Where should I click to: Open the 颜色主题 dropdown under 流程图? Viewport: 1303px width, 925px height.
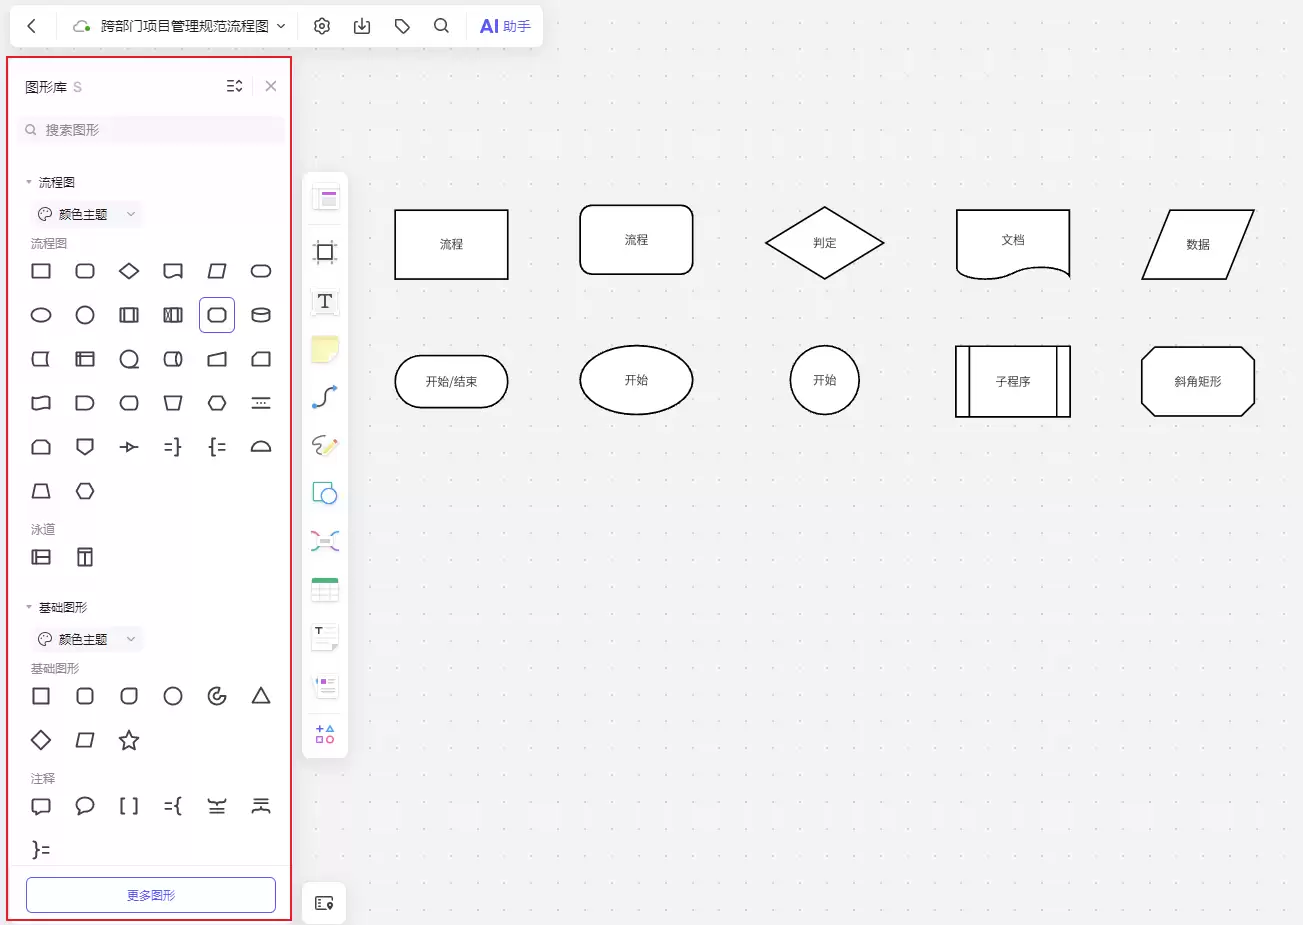point(87,214)
